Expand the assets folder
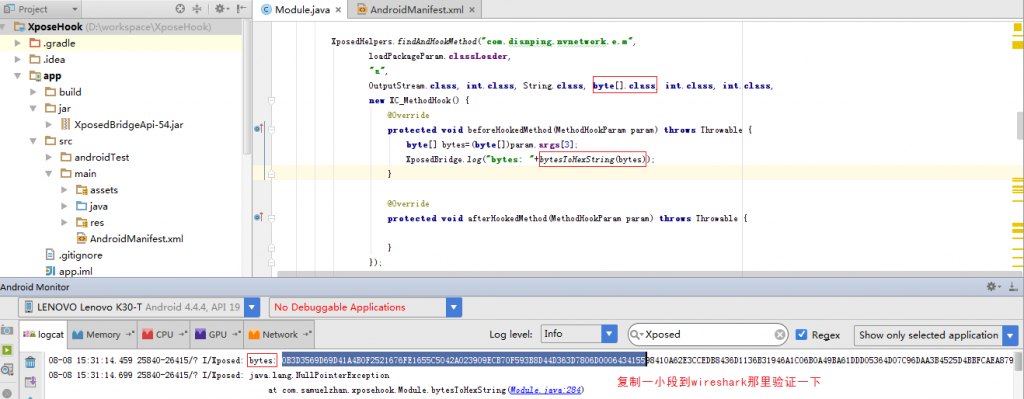The width and height of the screenshot is (1024, 399). (65, 190)
